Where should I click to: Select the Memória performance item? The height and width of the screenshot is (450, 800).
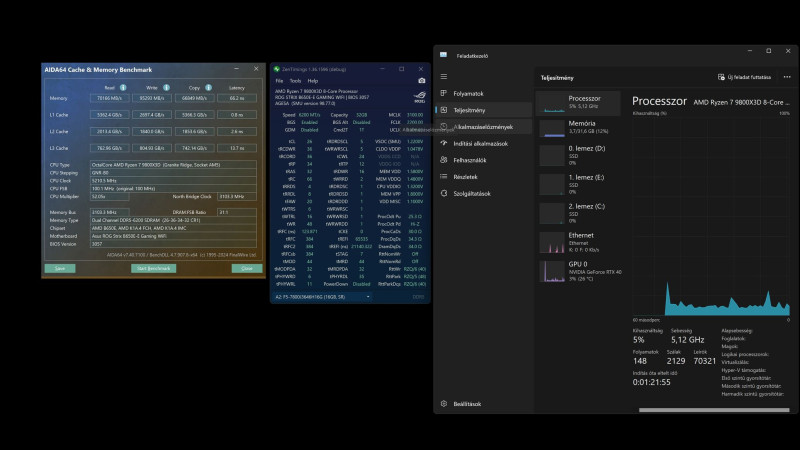tap(579, 128)
